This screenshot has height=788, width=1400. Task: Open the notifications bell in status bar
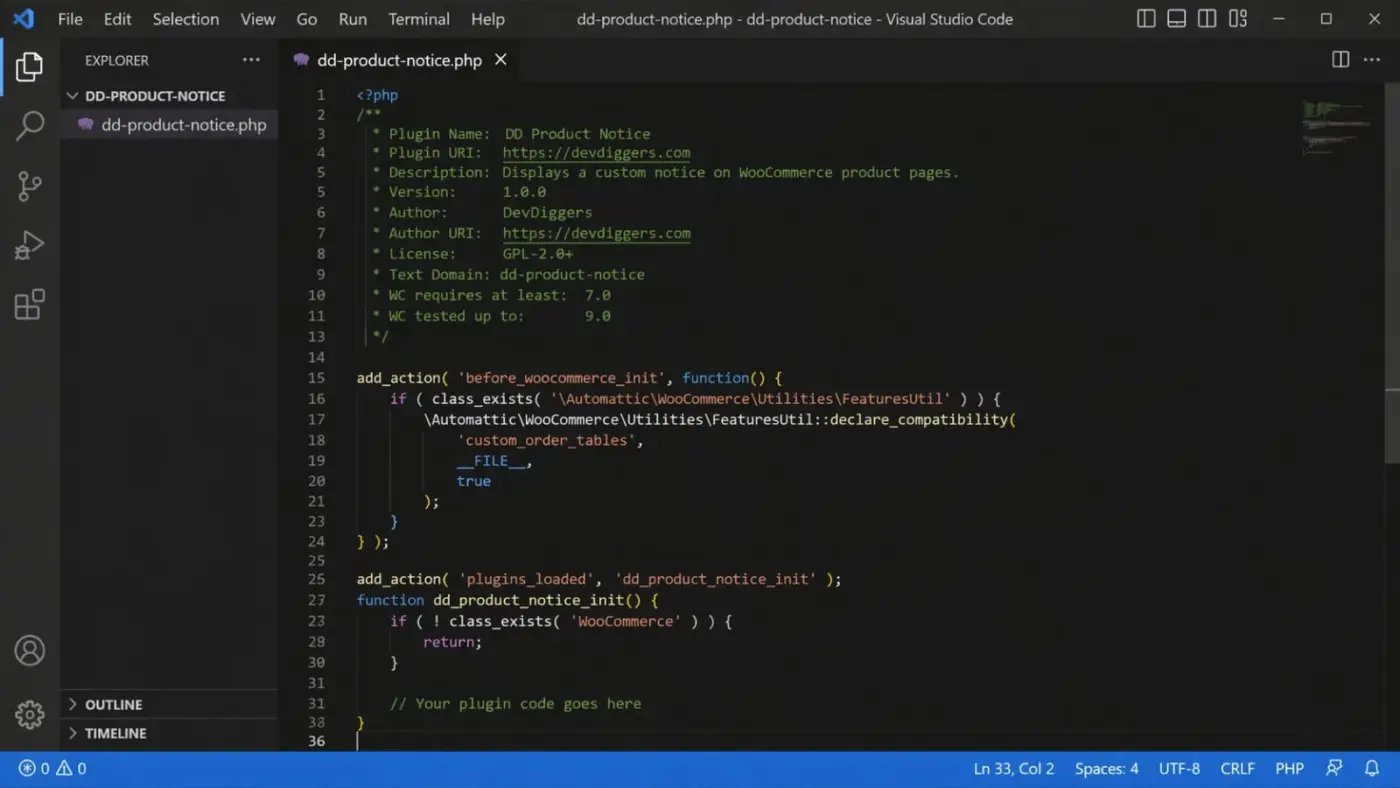tap(1372, 769)
